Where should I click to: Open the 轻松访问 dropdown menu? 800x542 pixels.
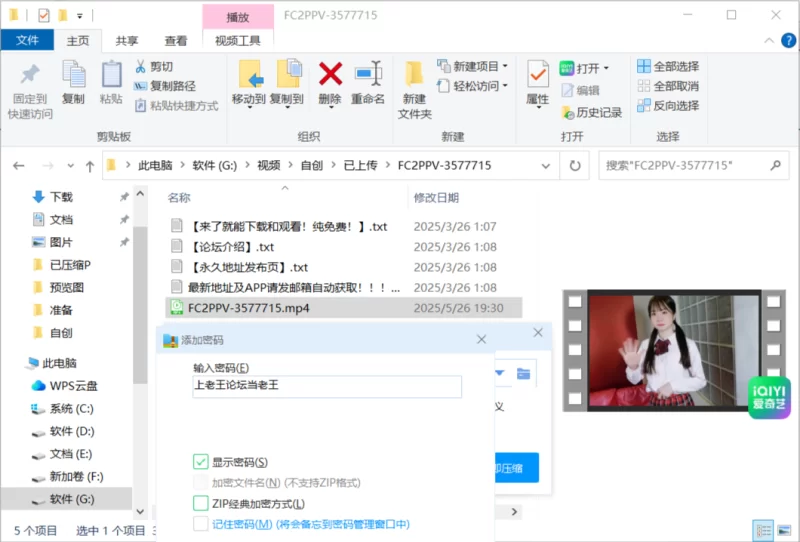coord(505,86)
